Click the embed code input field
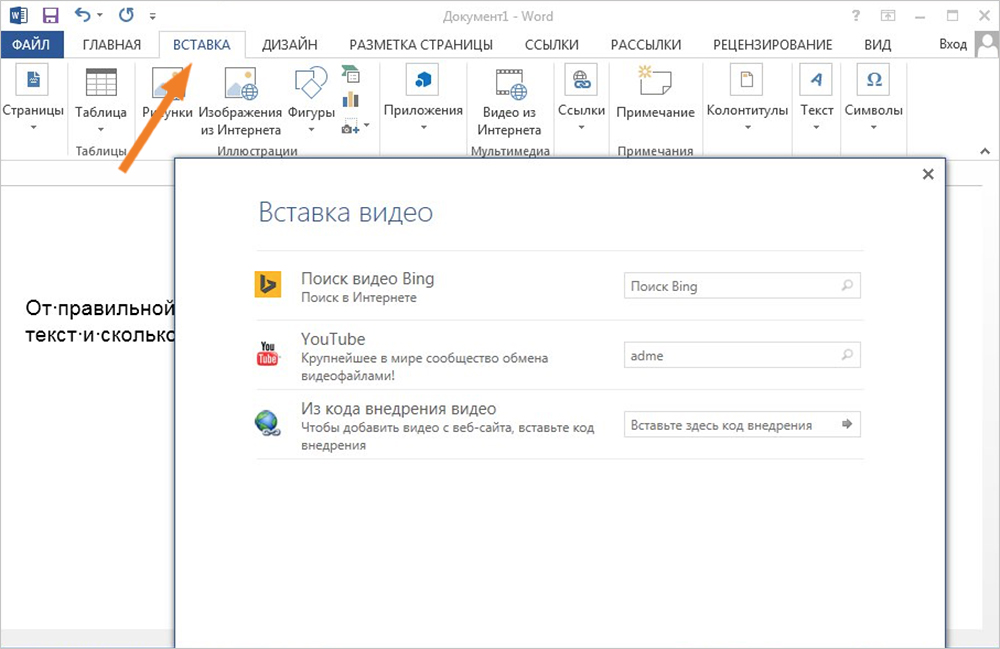This screenshot has height=649, width=1000. click(742, 425)
